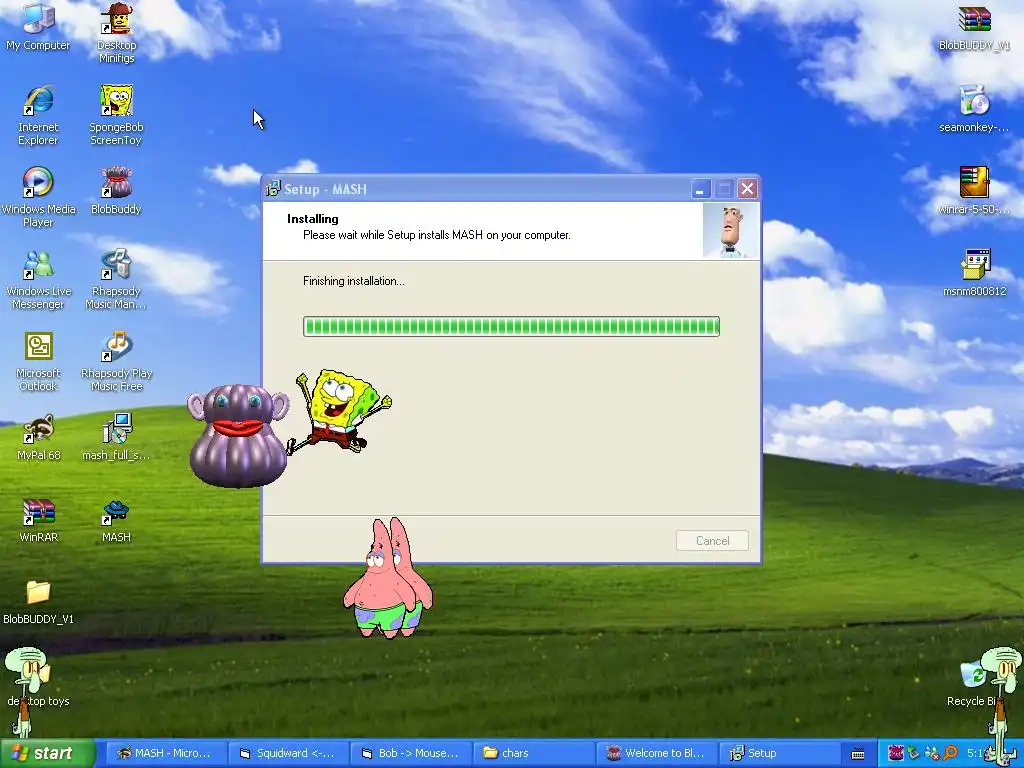Click the Patrick Star desktop toy
Screen dimensions: 1024x768
388,577
